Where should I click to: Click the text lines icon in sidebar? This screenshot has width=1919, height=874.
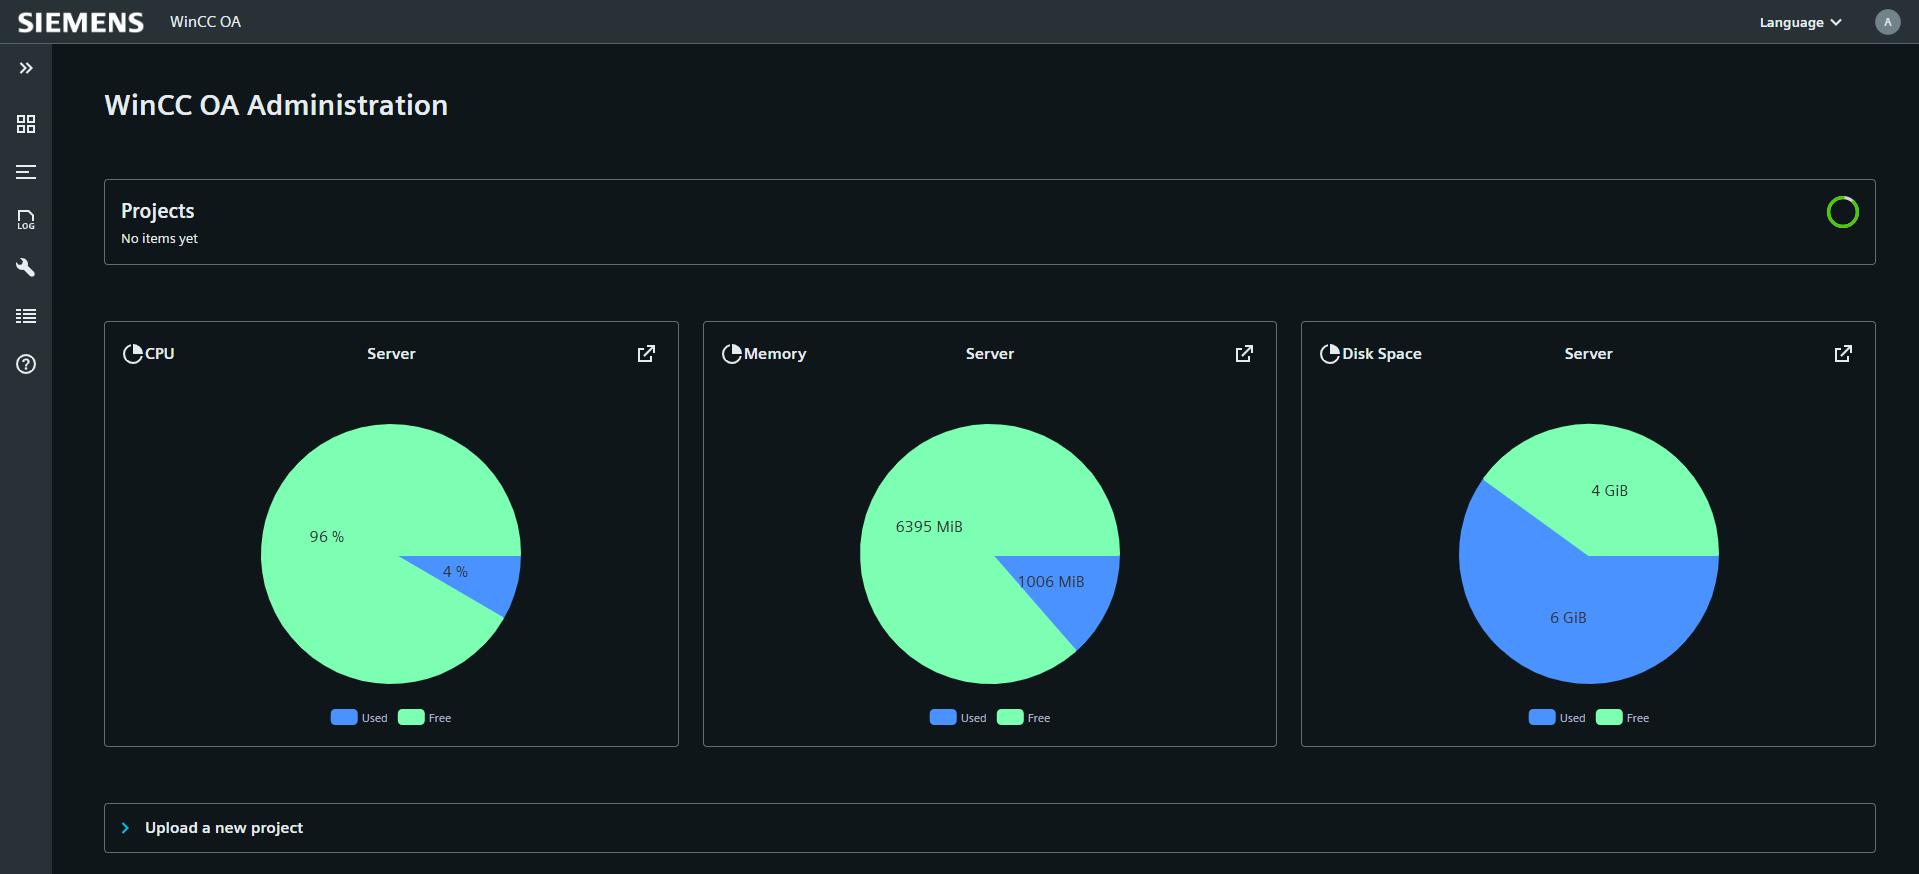(26, 172)
